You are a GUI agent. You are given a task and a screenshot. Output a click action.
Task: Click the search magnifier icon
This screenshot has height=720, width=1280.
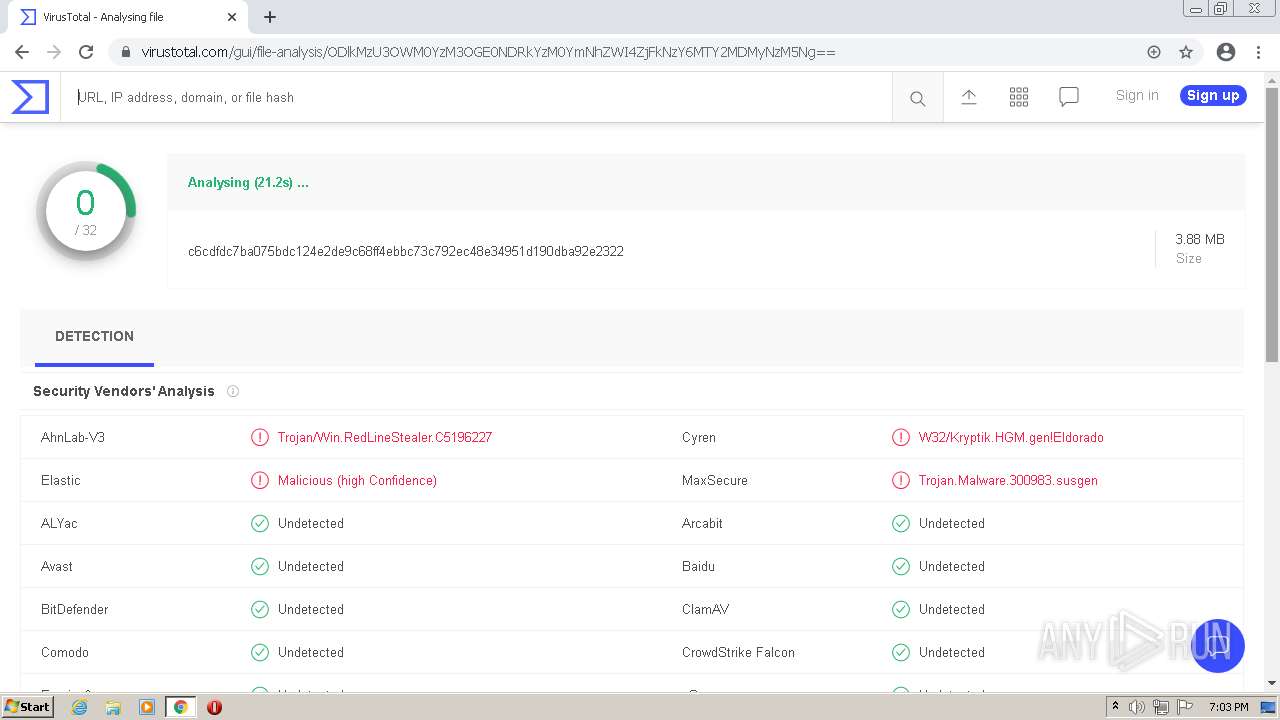tap(917, 98)
